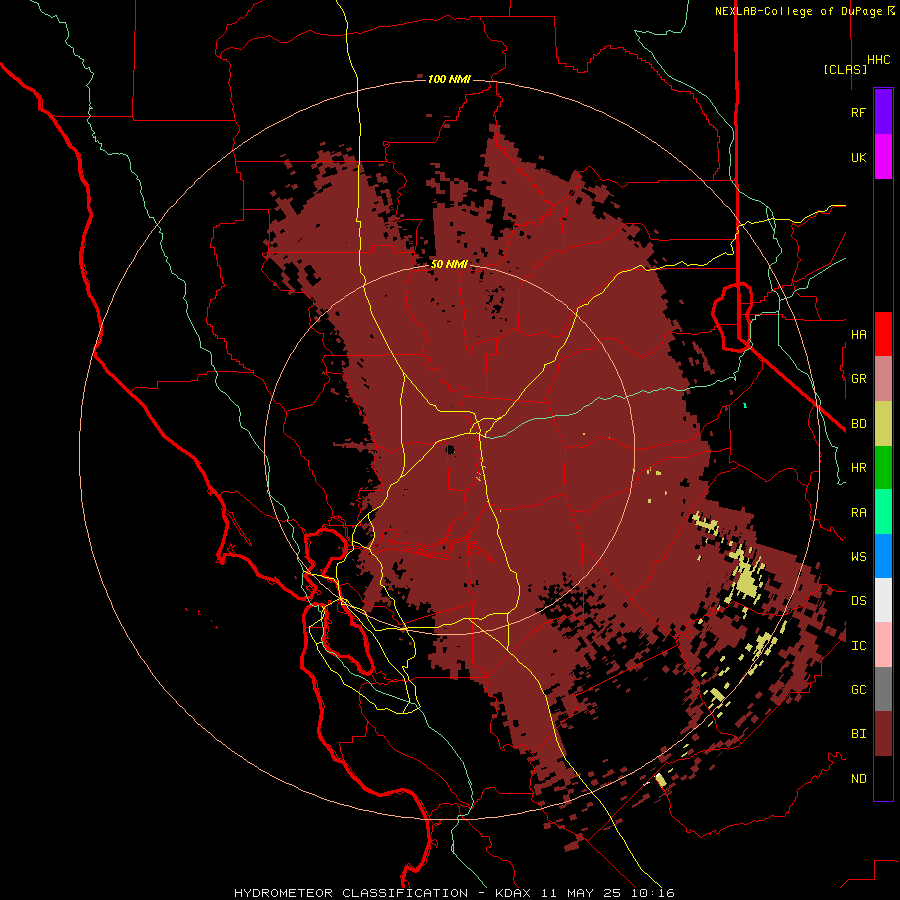
Task: Click the RF purple legend swatch
Action: (883, 112)
